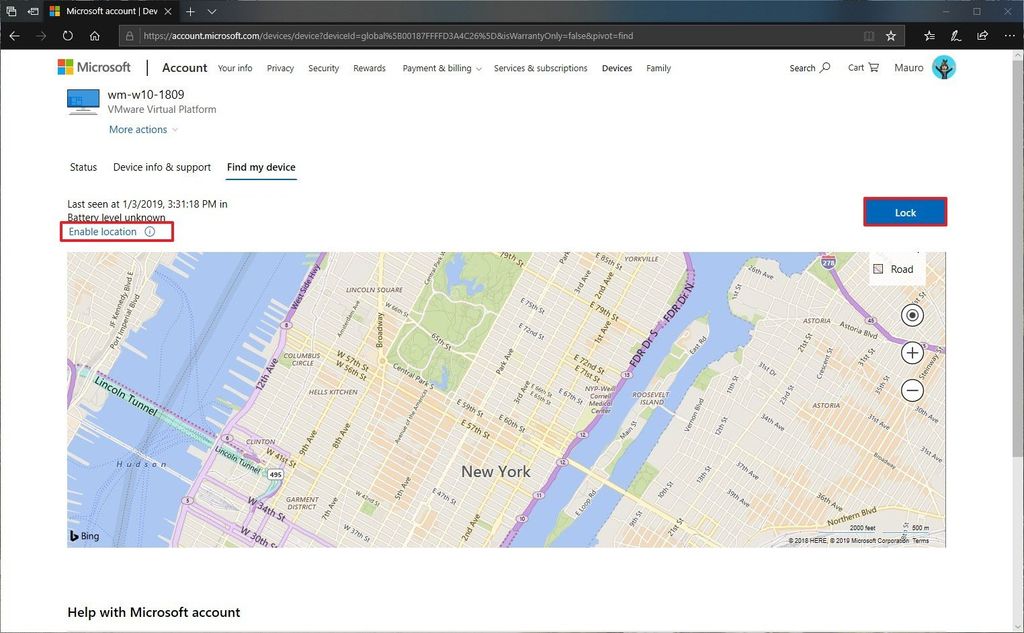This screenshot has height=633, width=1024.
Task: Open Search on the Microsoft account site
Action: pyautogui.click(x=810, y=68)
